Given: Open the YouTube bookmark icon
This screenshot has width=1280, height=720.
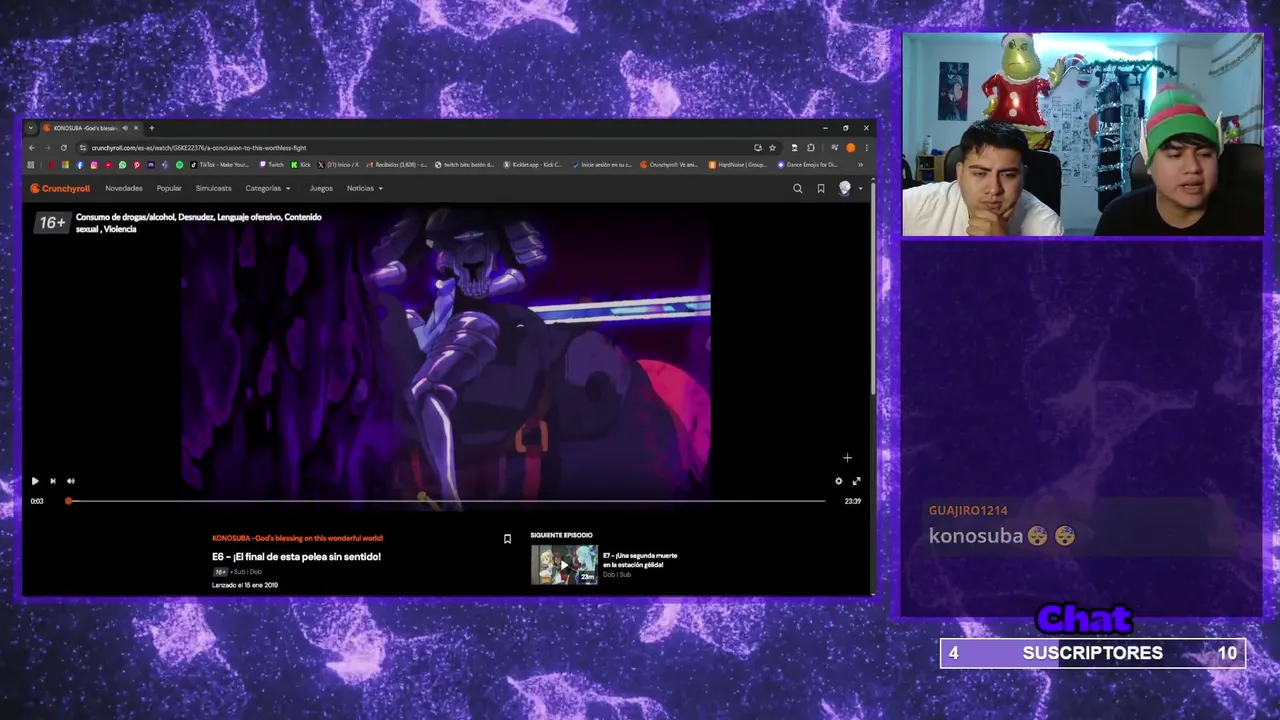Looking at the screenshot, I should 108,165.
